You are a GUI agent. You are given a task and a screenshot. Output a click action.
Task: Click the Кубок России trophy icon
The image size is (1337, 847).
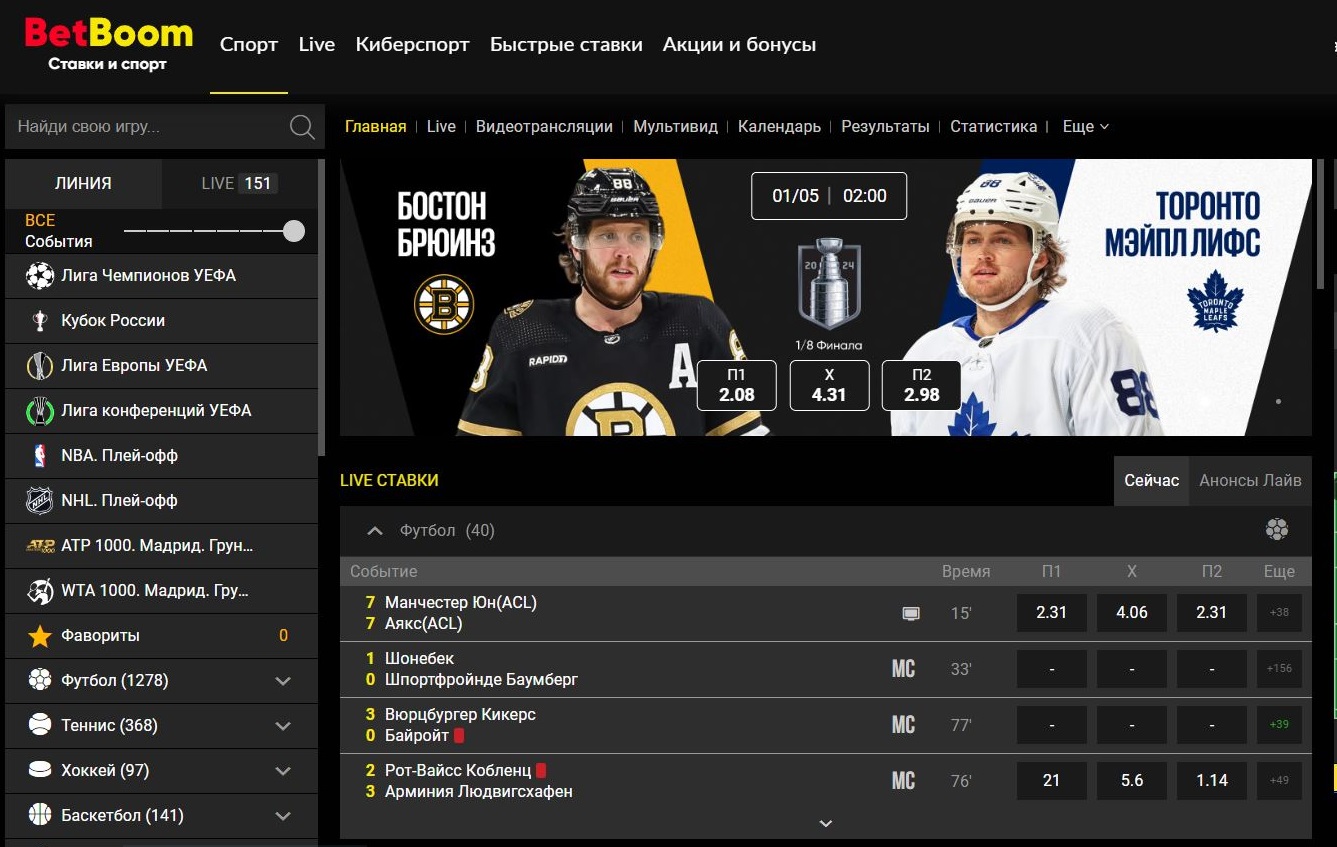[x=40, y=320]
